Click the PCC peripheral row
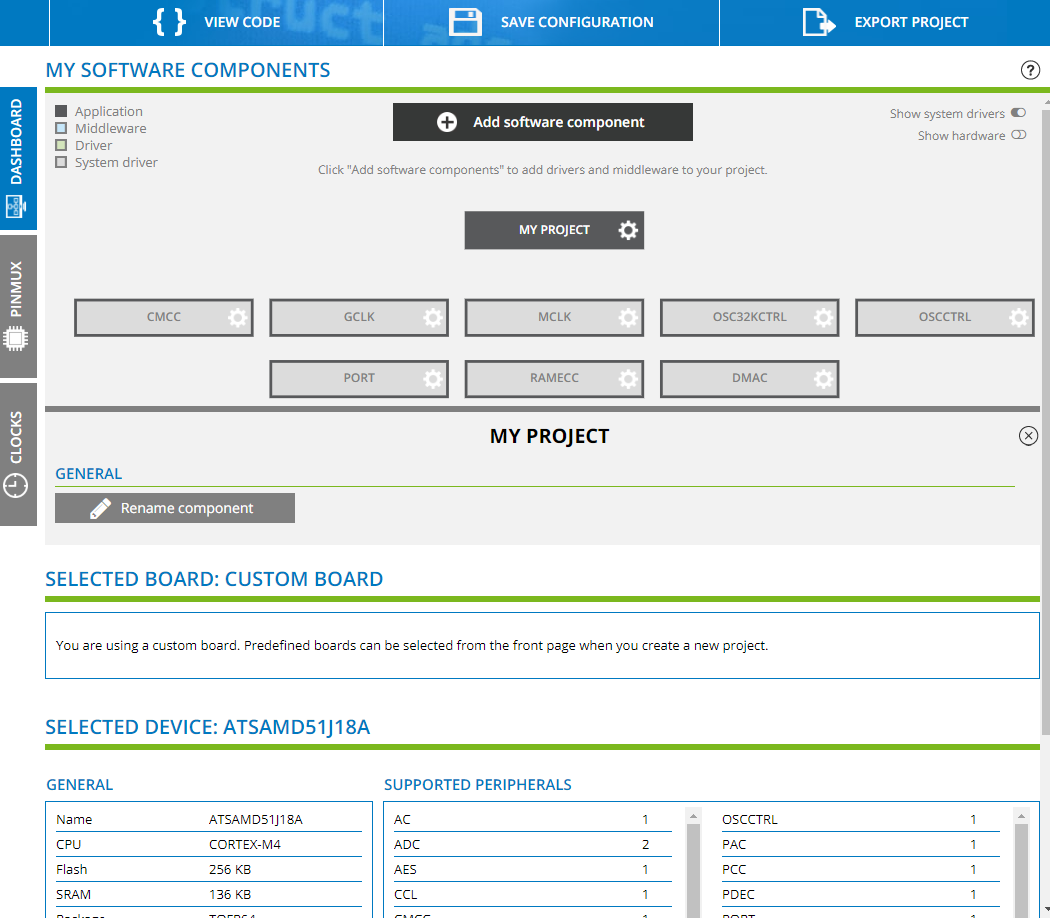The width and height of the screenshot is (1050, 923). [x=860, y=869]
